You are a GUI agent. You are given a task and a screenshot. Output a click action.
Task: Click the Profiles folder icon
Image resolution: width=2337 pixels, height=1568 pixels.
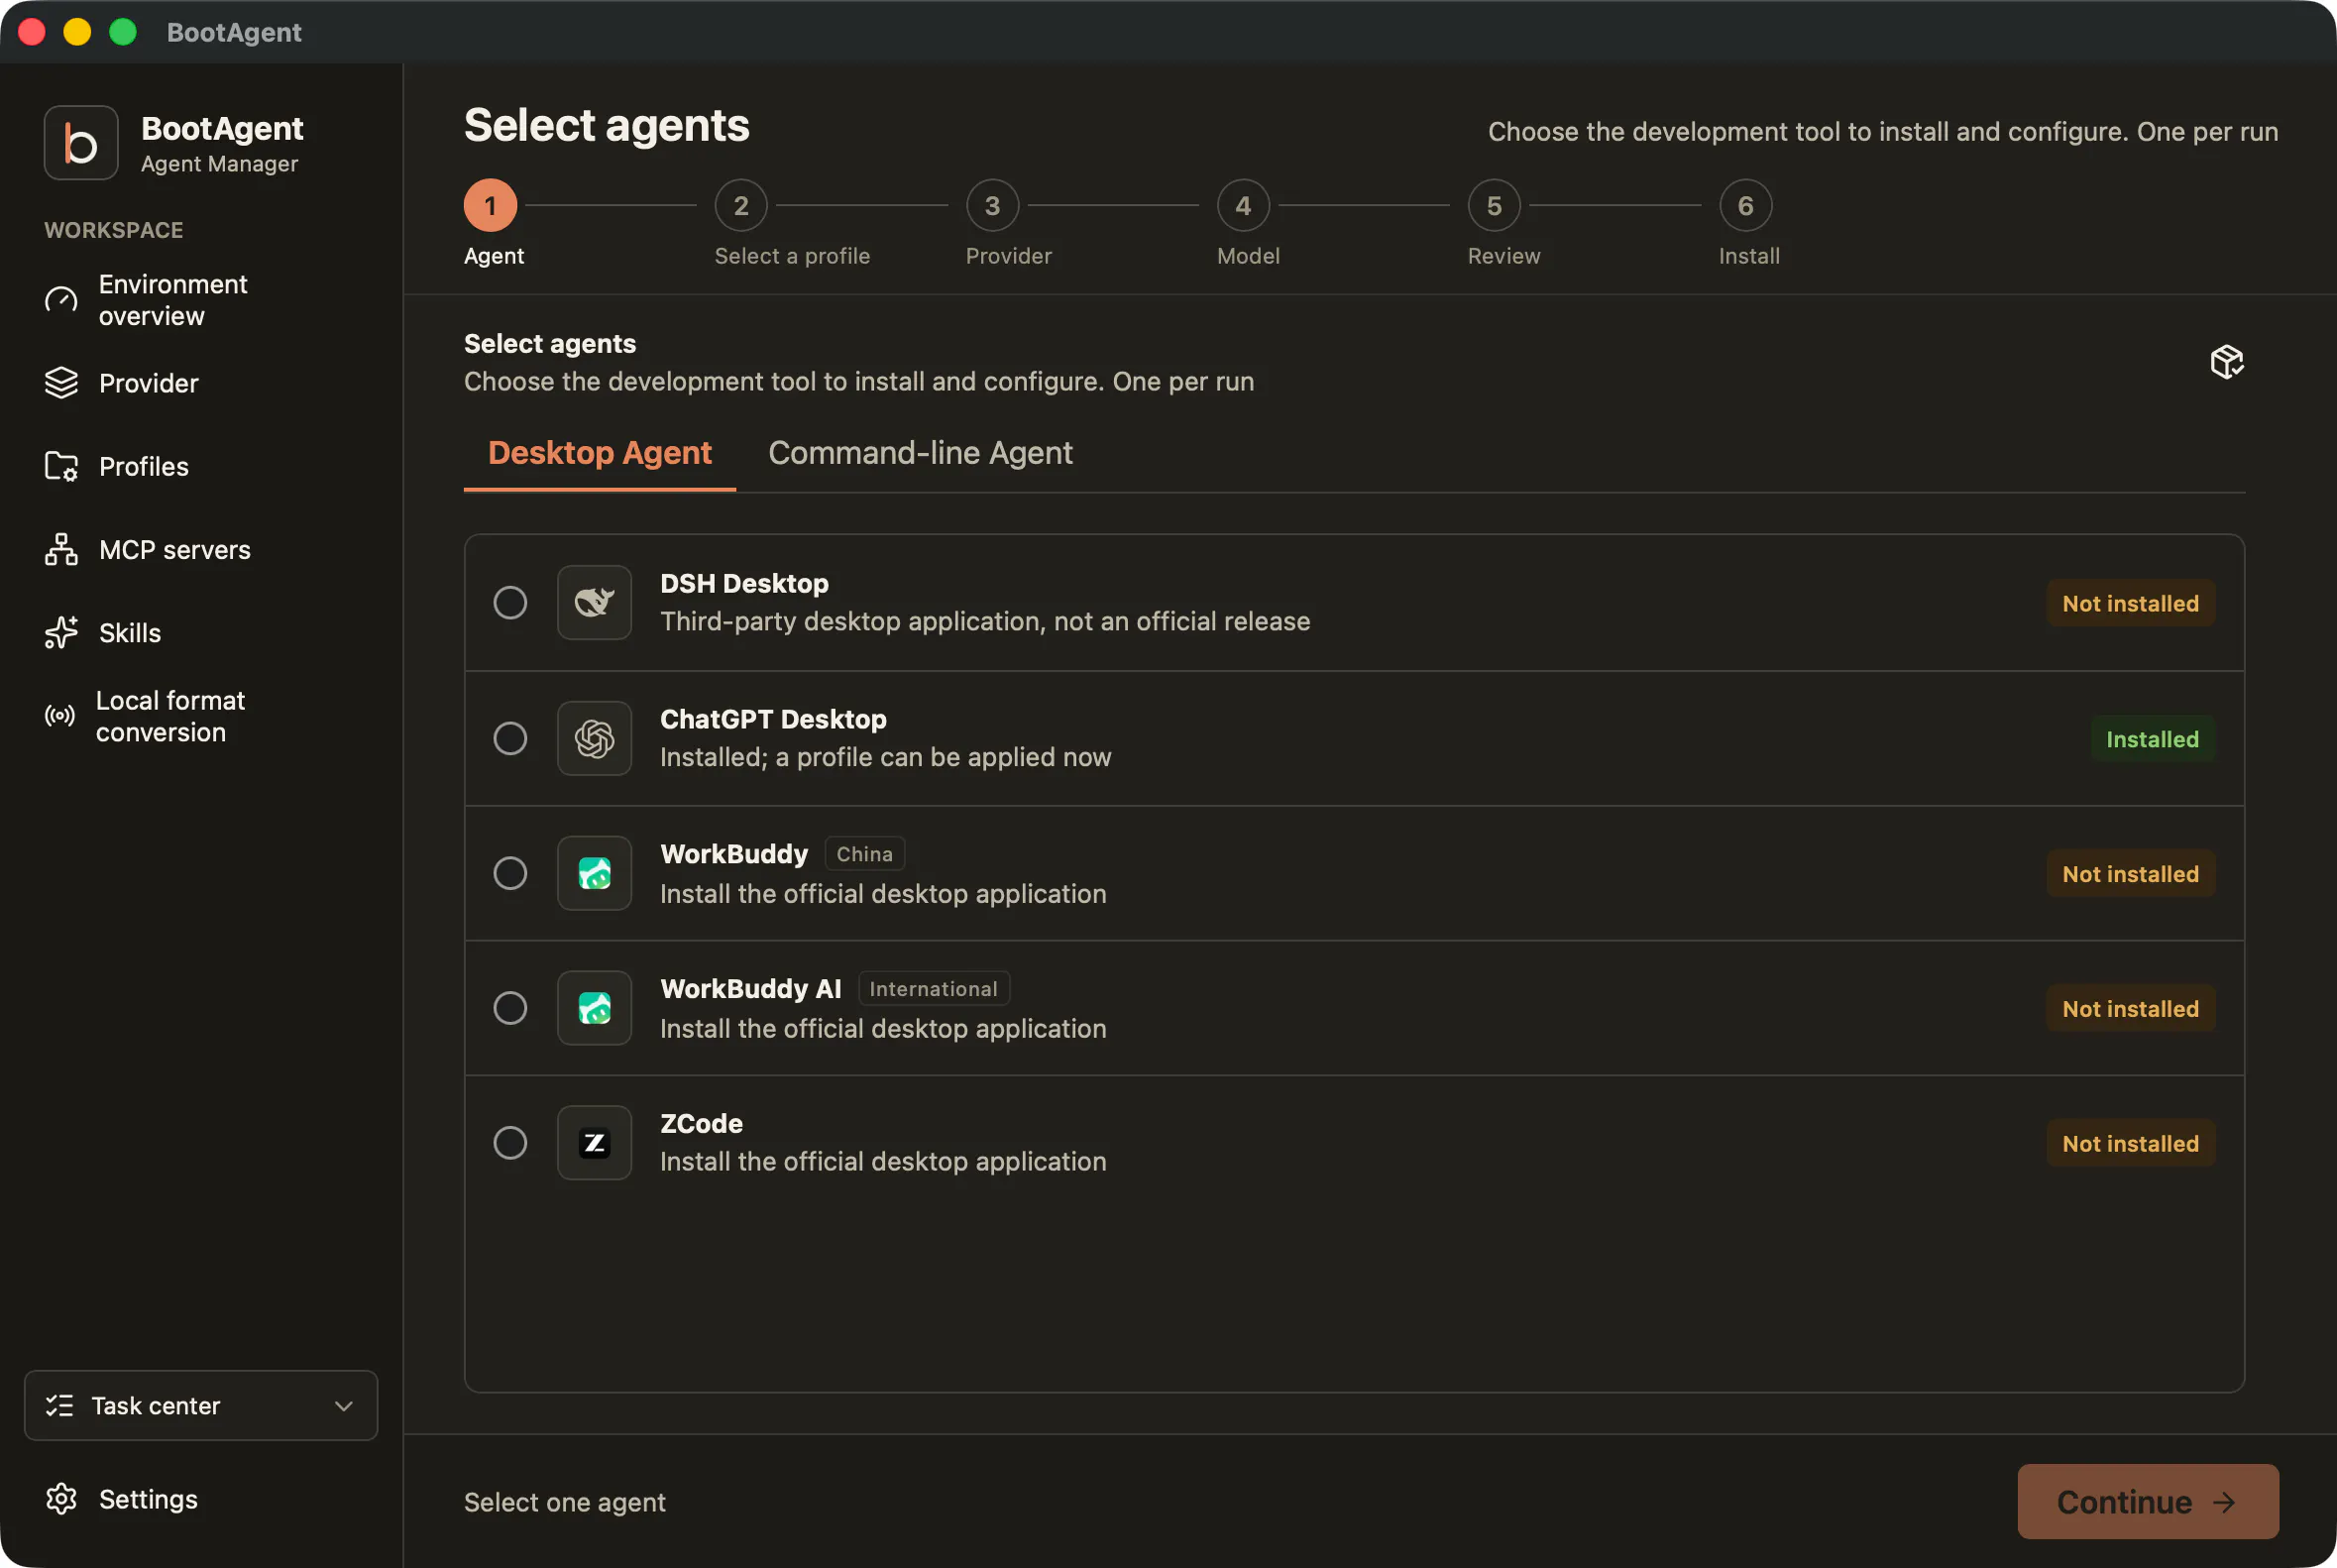tap(61, 466)
